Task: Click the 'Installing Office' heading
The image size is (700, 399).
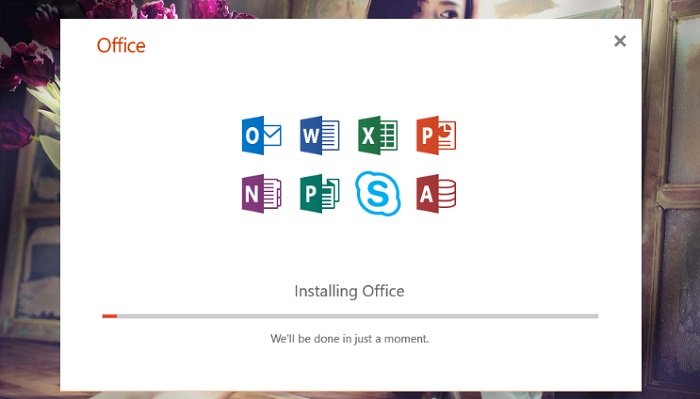Action: 350,291
